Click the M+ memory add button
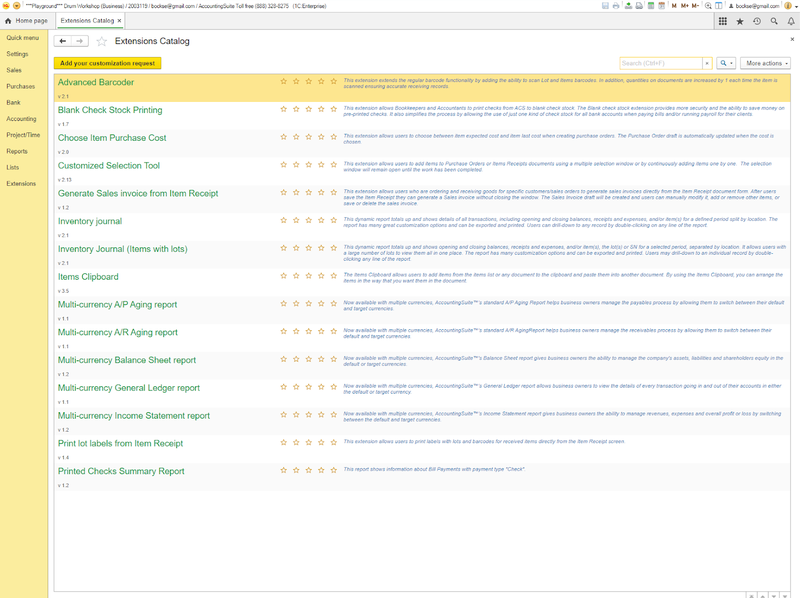This screenshot has height=598, width=800. pyautogui.click(x=685, y=6)
